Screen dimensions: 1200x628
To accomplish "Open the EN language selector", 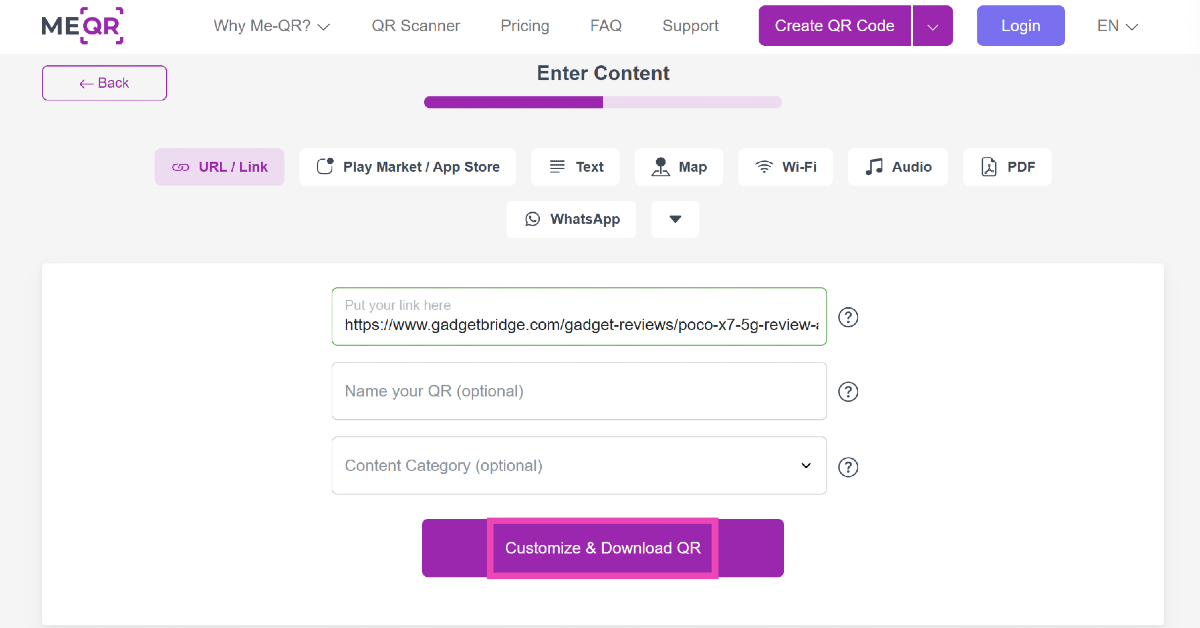I will pos(1117,26).
